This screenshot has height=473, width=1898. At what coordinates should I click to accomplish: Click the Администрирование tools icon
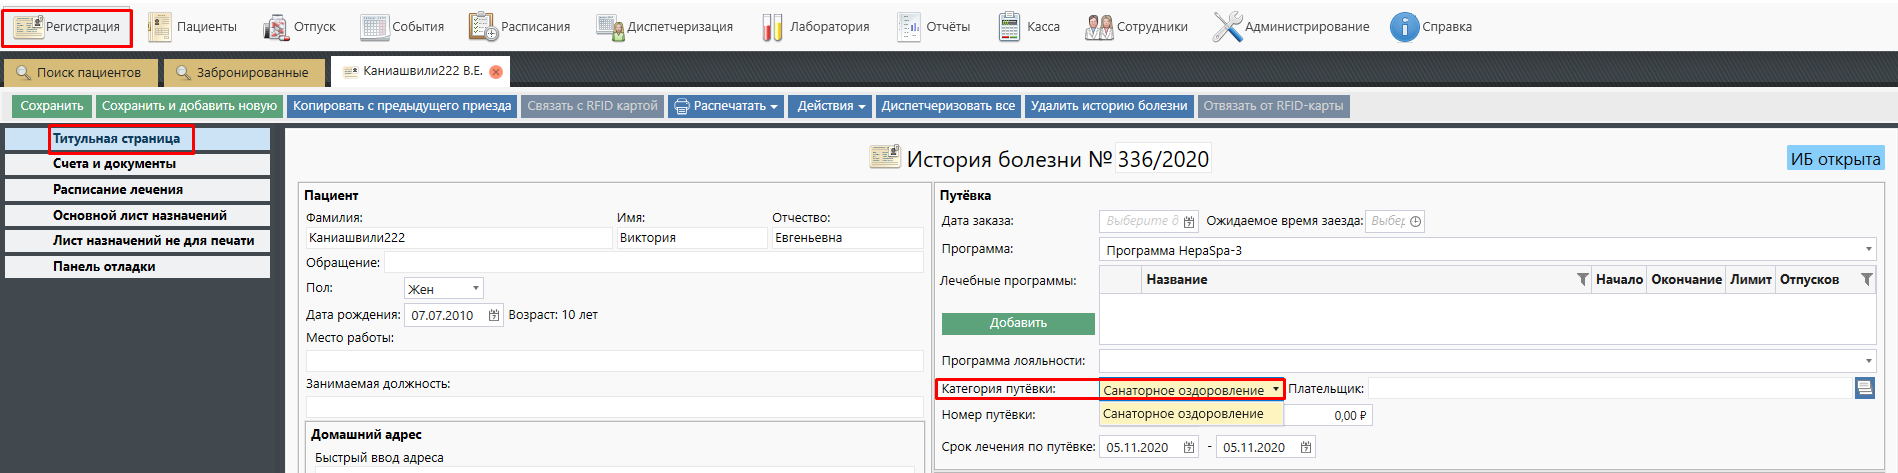(x=1227, y=27)
